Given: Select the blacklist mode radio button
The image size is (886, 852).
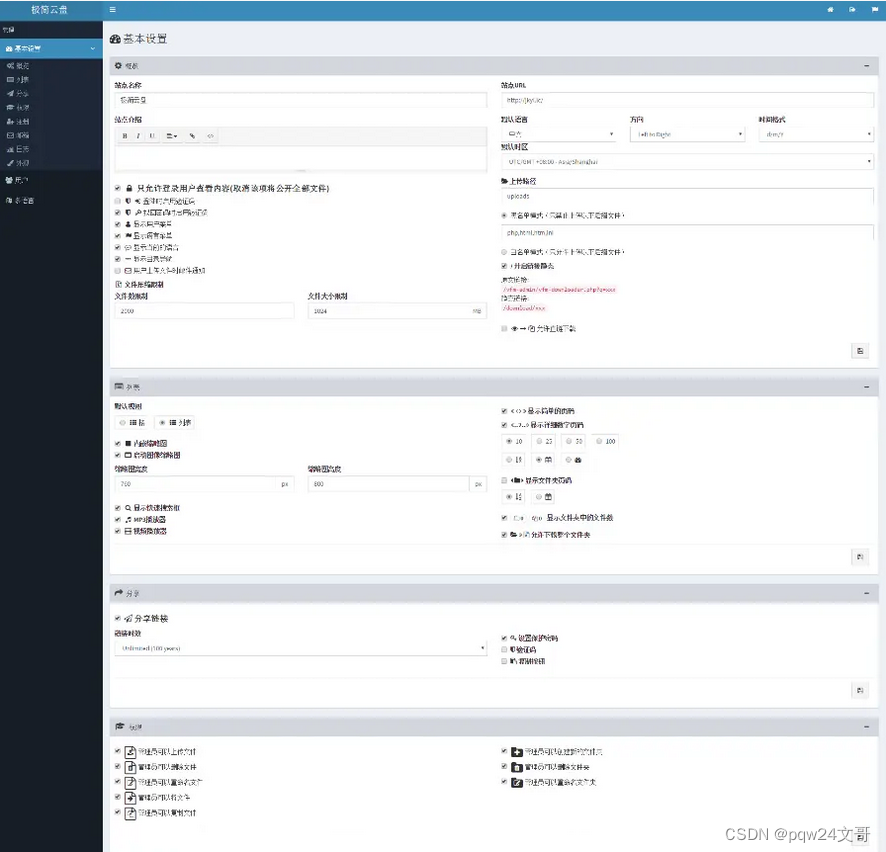Looking at the screenshot, I should [x=504, y=215].
